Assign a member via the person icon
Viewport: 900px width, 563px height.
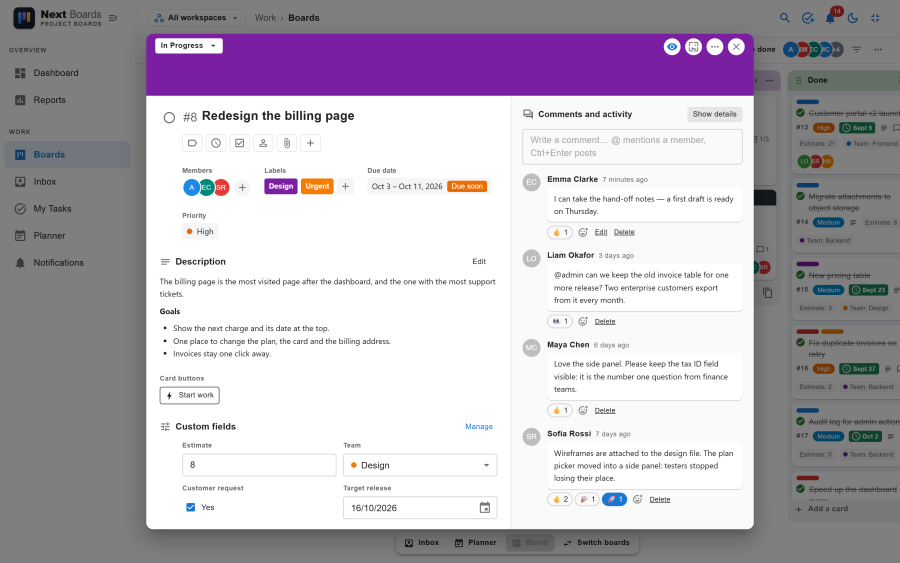click(x=263, y=143)
